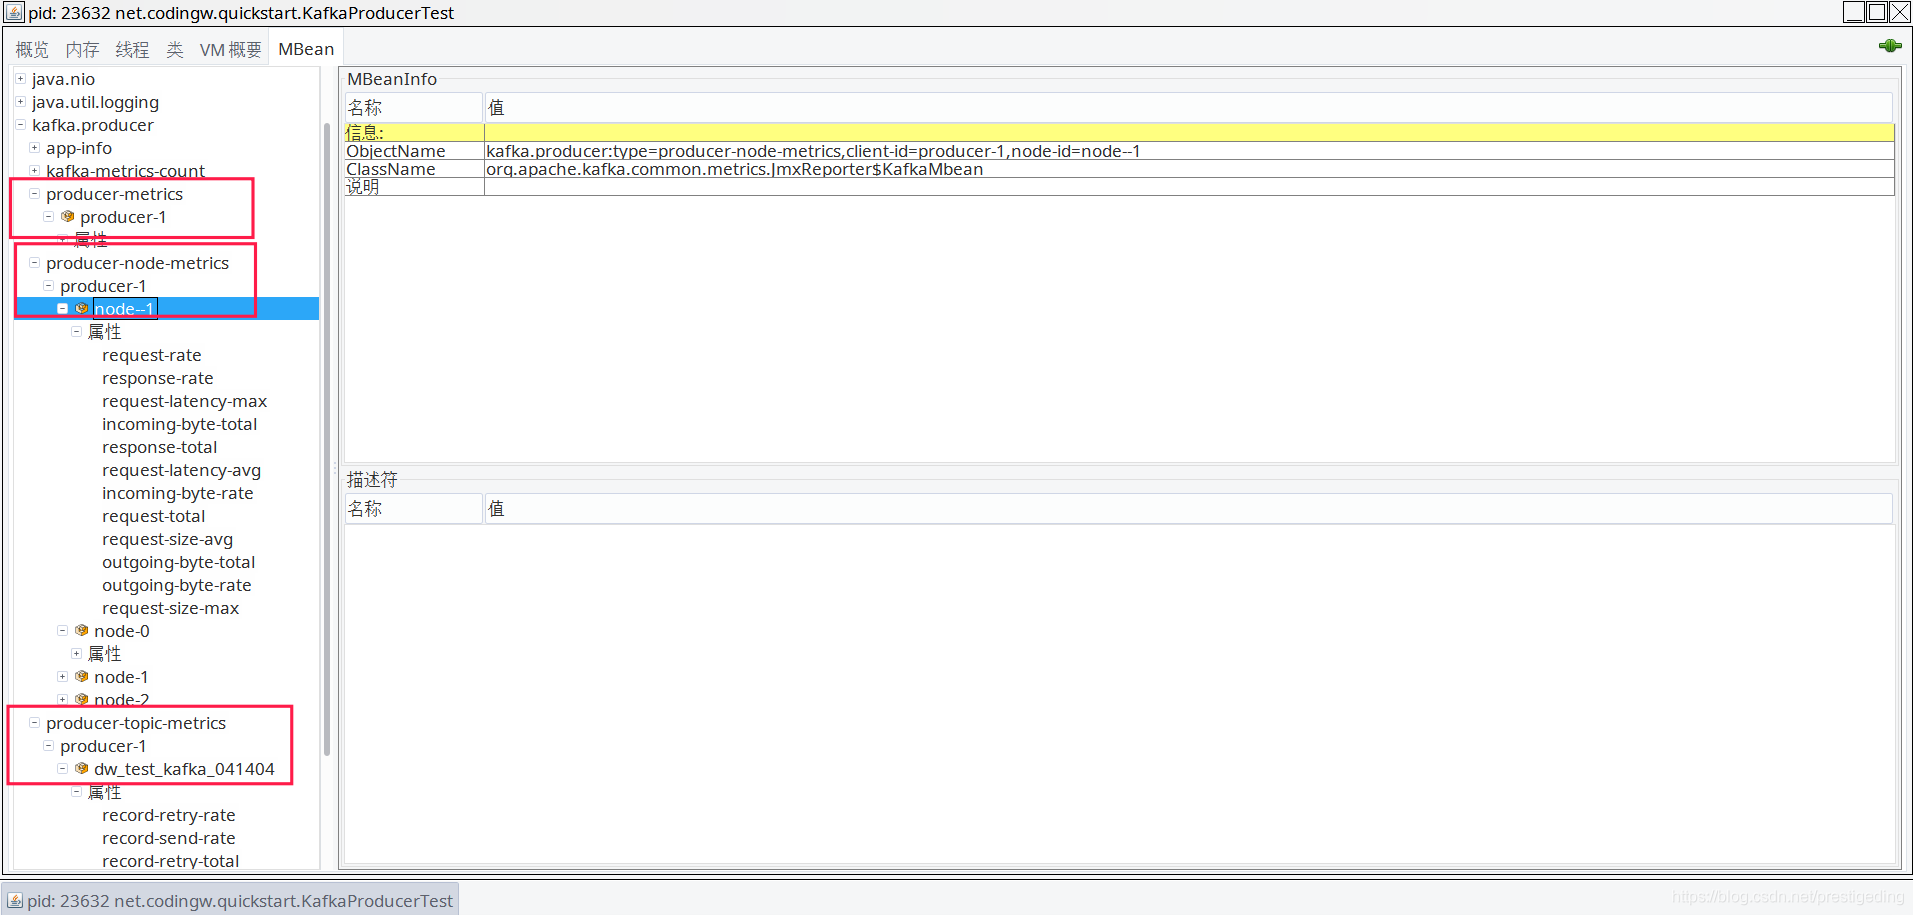Click the ObjectName value cell
The image size is (1913, 915).
pyautogui.click(x=1189, y=151)
